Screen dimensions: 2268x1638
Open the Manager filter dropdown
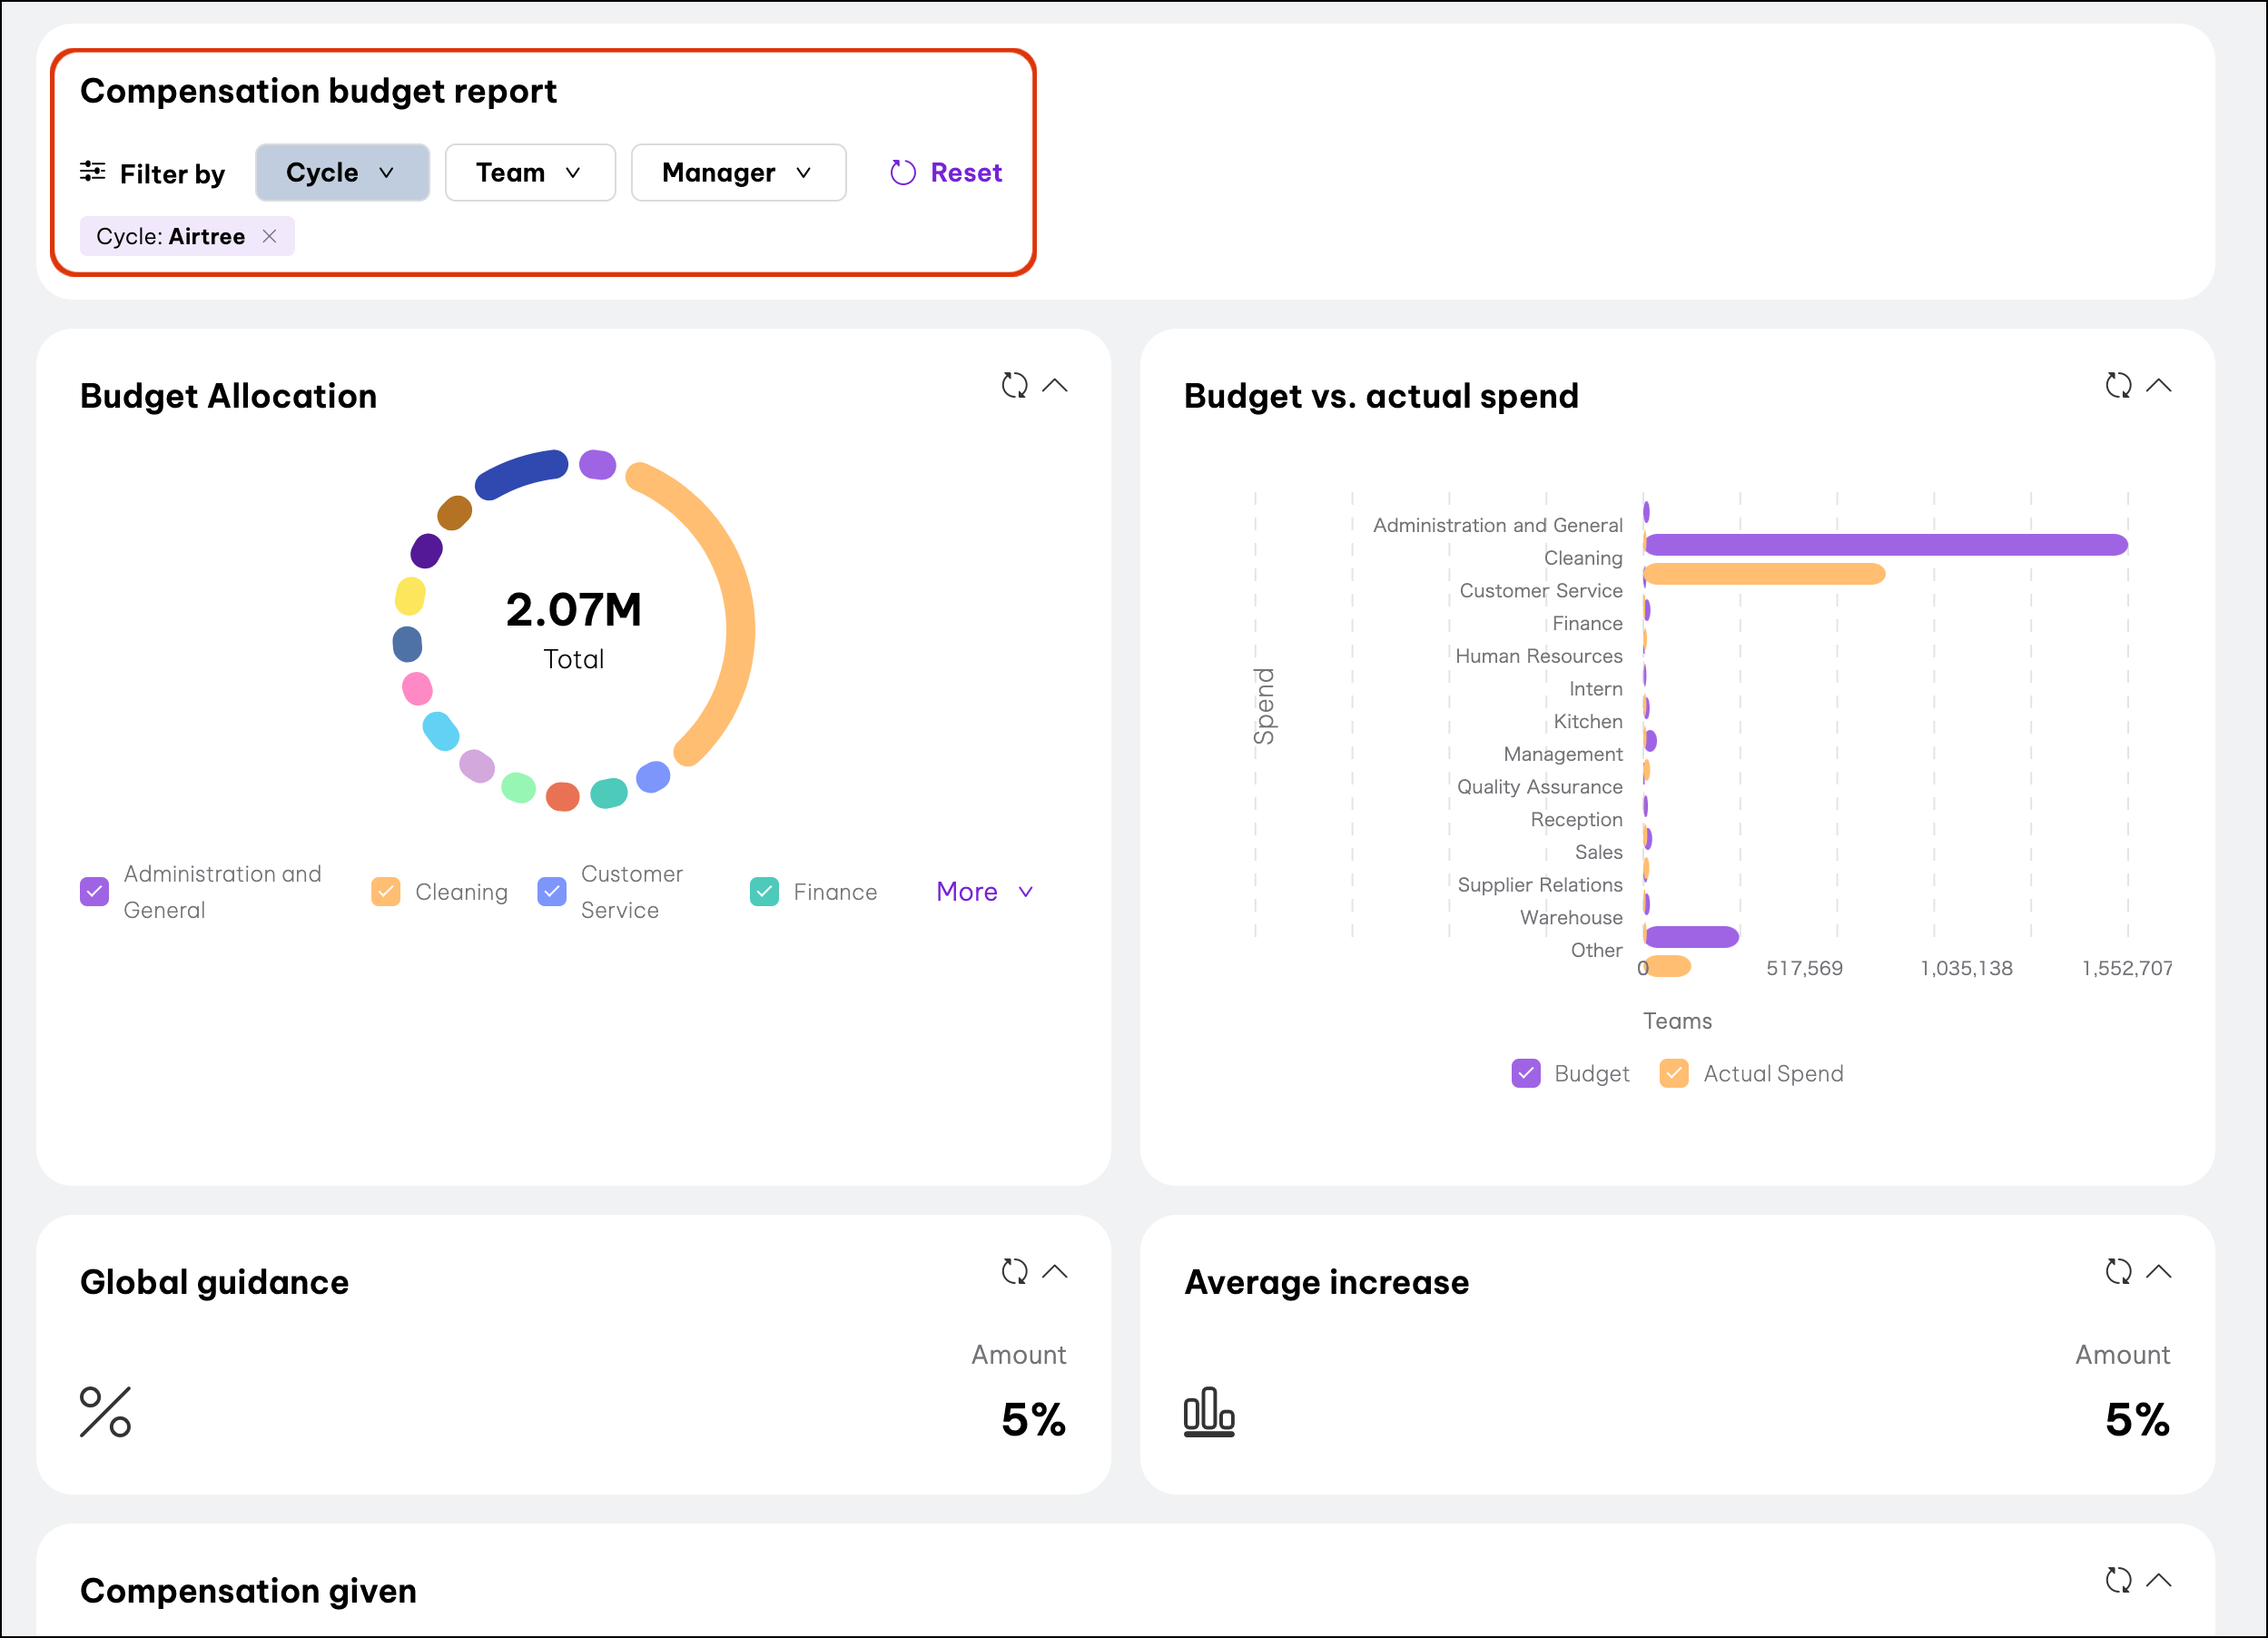click(x=737, y=172)
